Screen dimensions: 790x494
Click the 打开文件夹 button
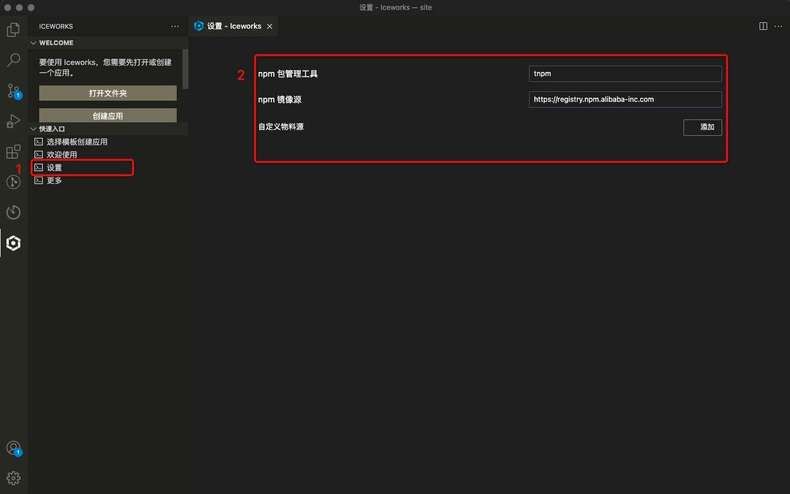108,93
